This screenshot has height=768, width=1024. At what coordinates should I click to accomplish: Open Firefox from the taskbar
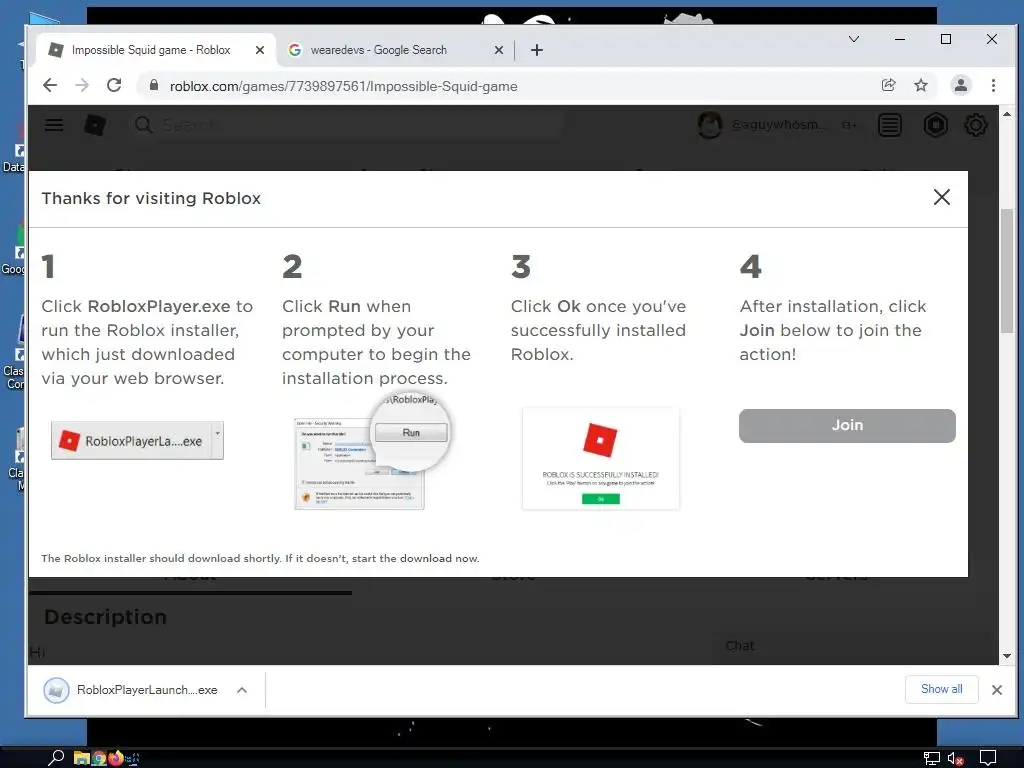tap(116, 758)
